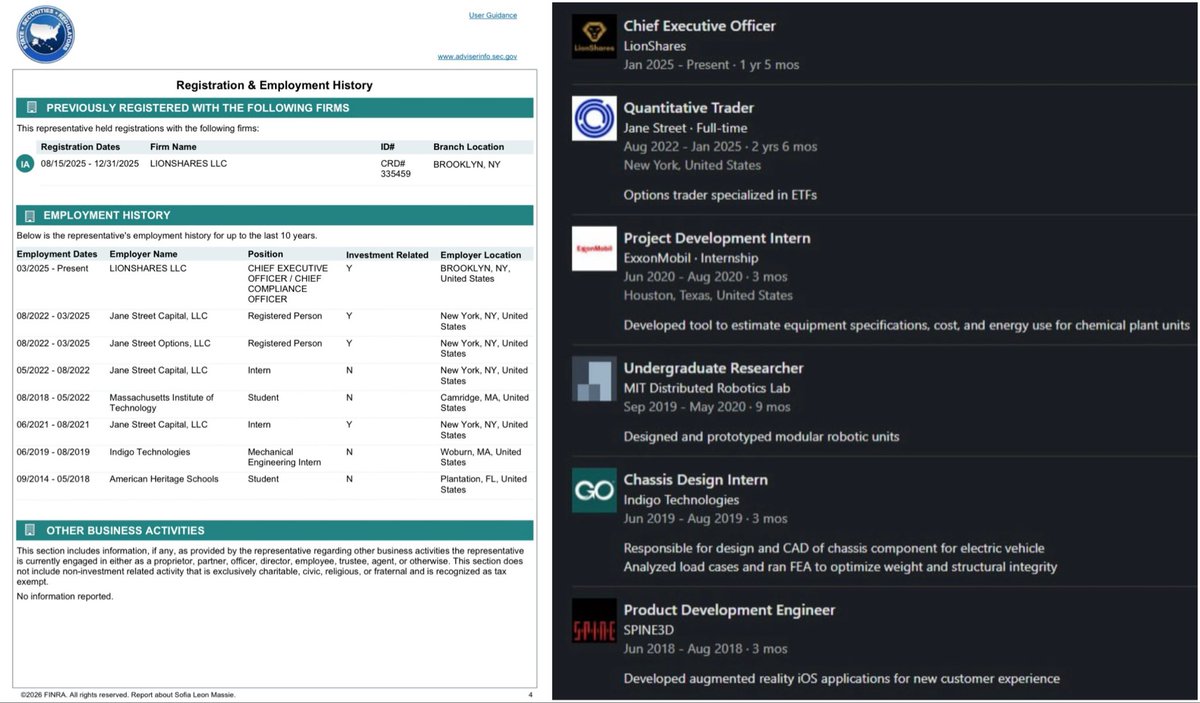Open the MIT Distributed Robotics Lab logo
Viewport: 1200px width, 703px height.
[x=594, y=378]
